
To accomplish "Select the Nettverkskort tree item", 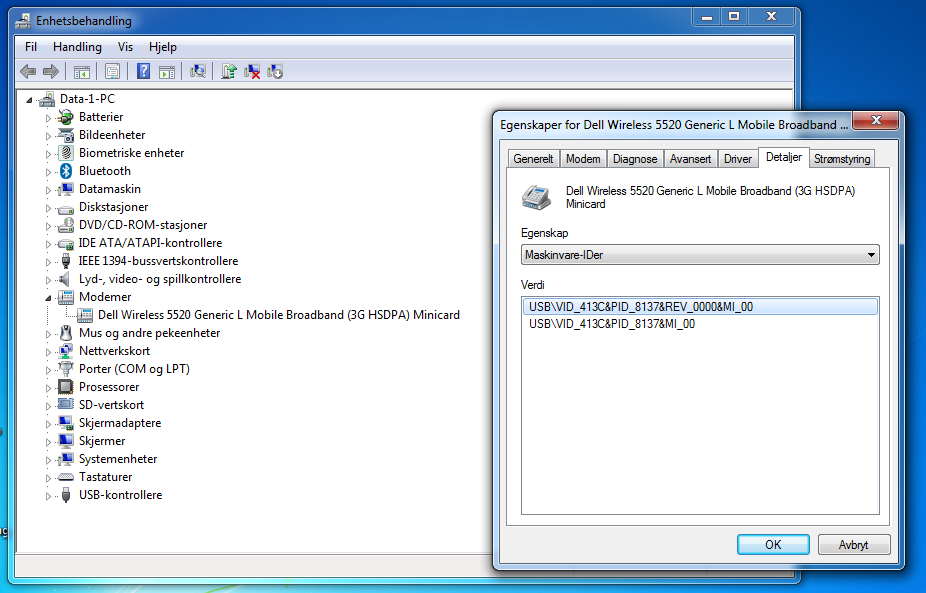I will tap(115, 351).
